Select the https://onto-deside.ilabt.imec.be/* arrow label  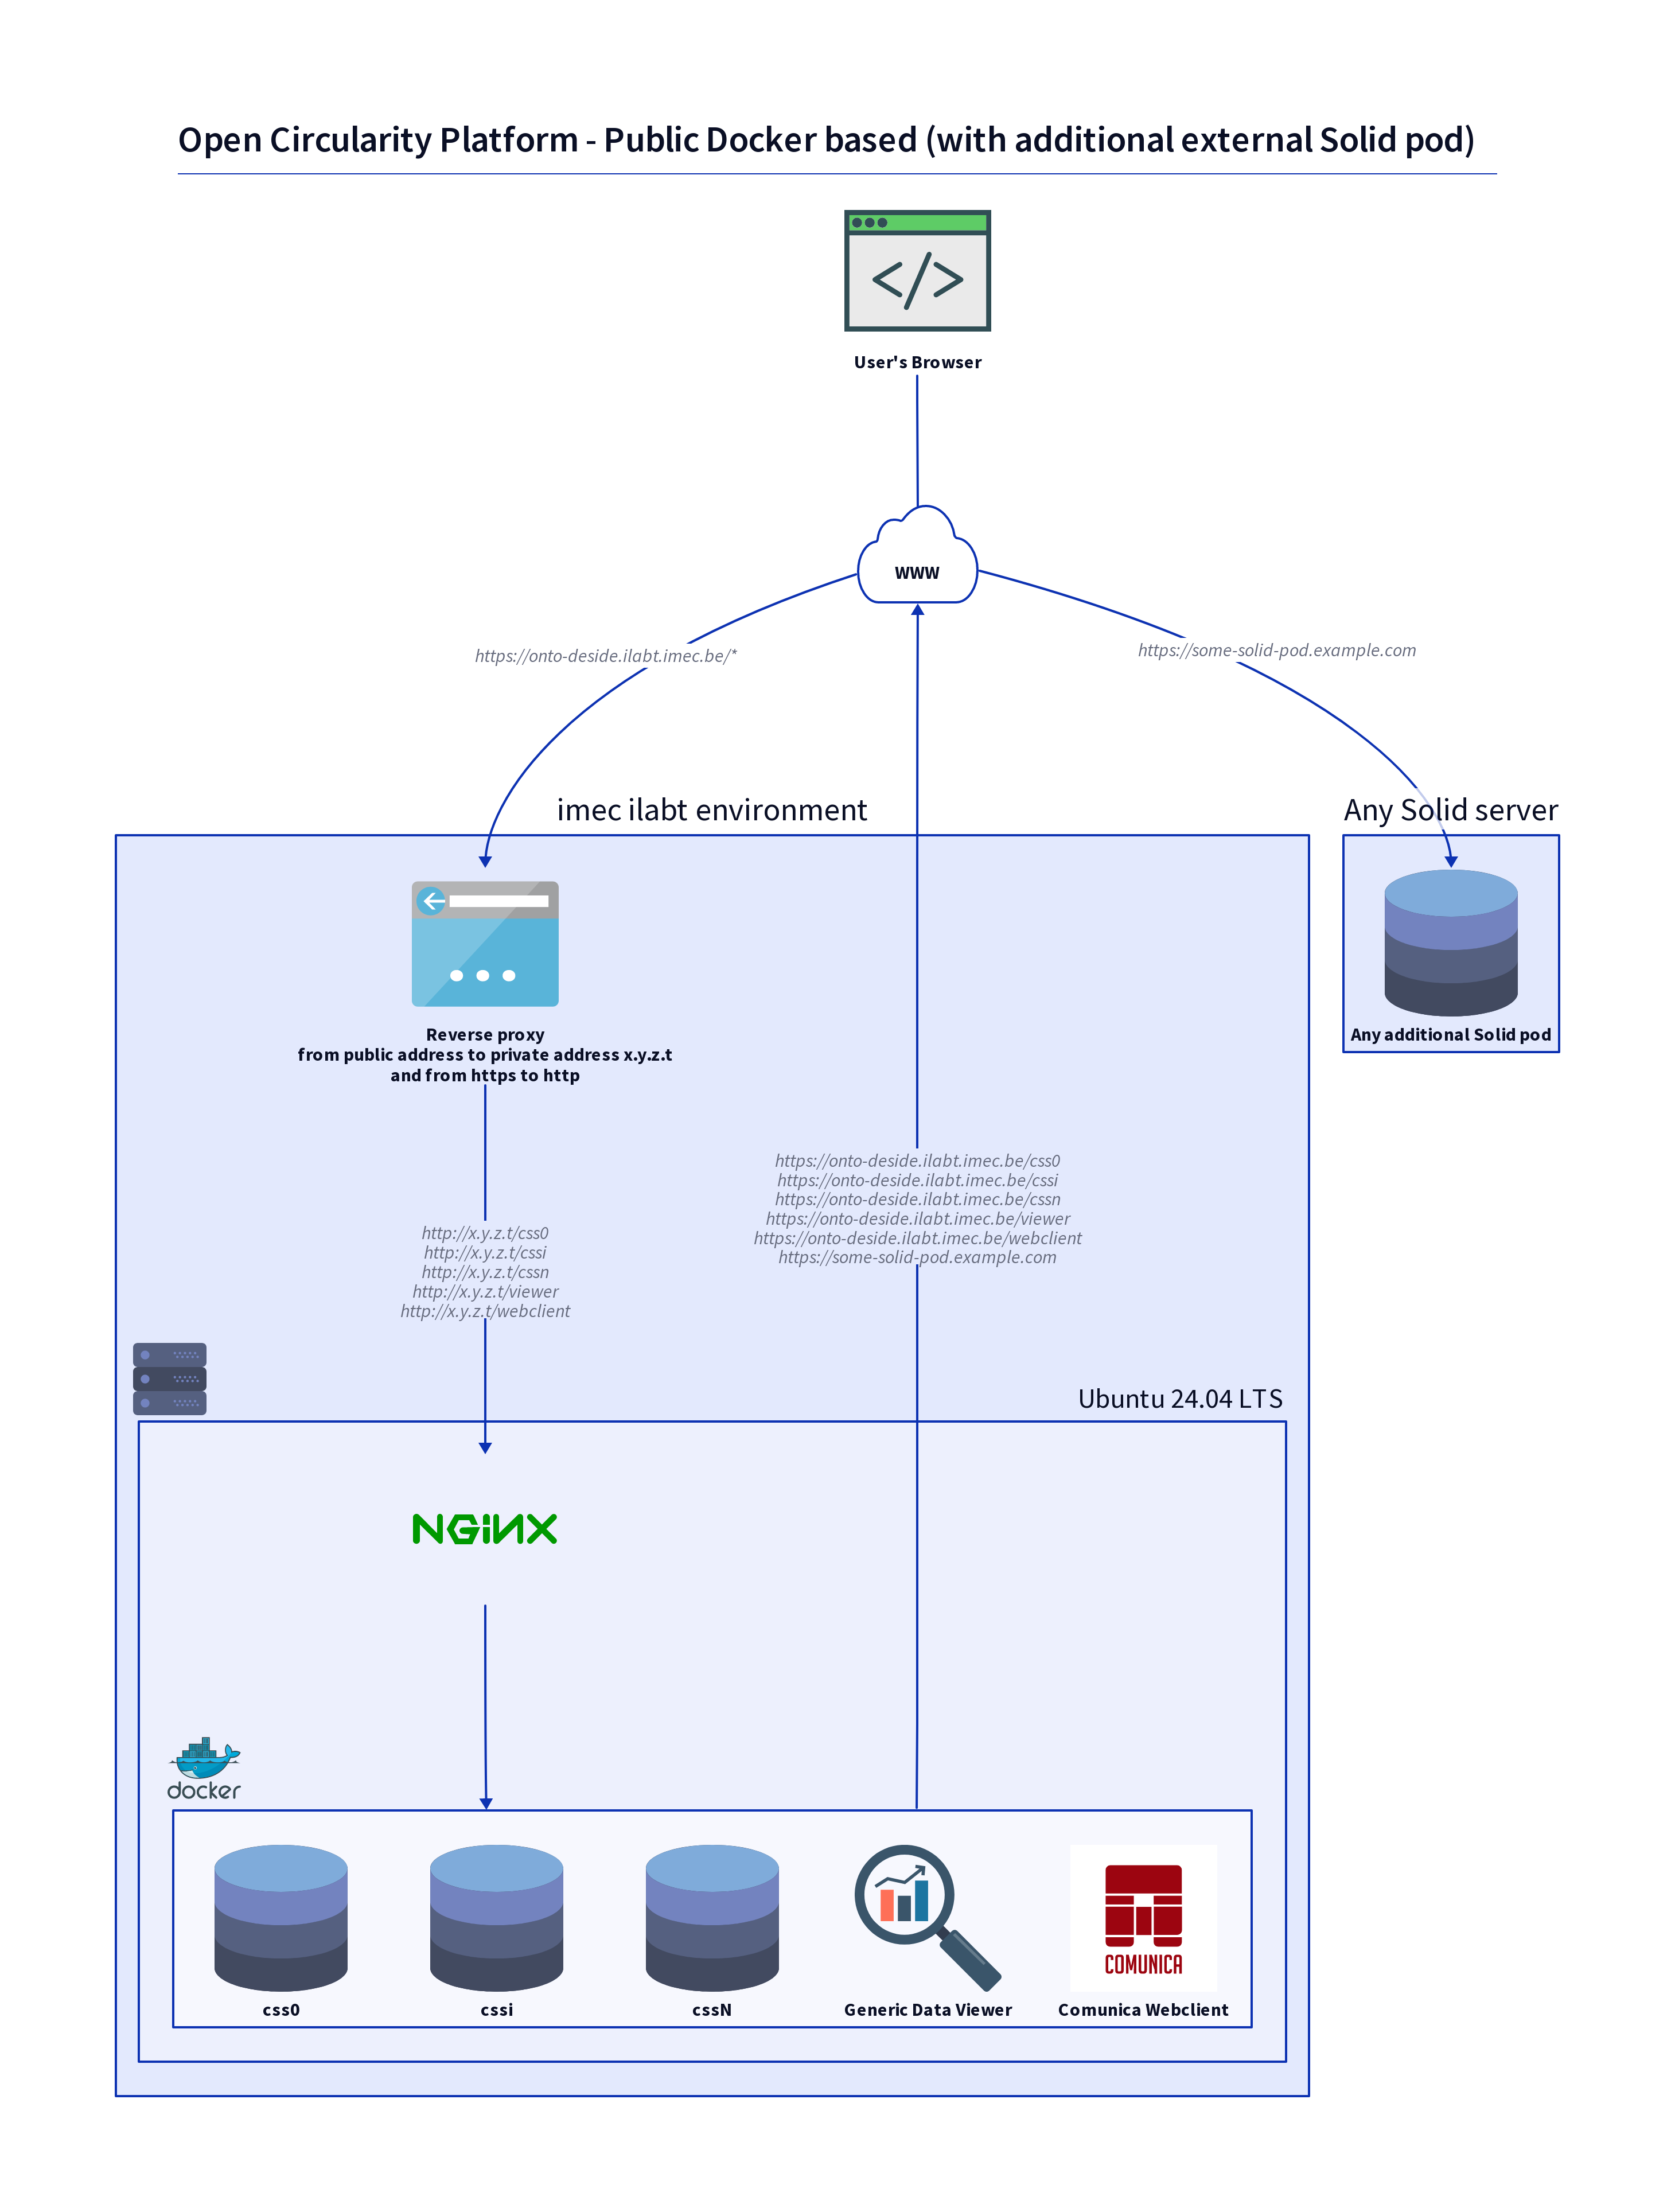click(x=606, y=656)
